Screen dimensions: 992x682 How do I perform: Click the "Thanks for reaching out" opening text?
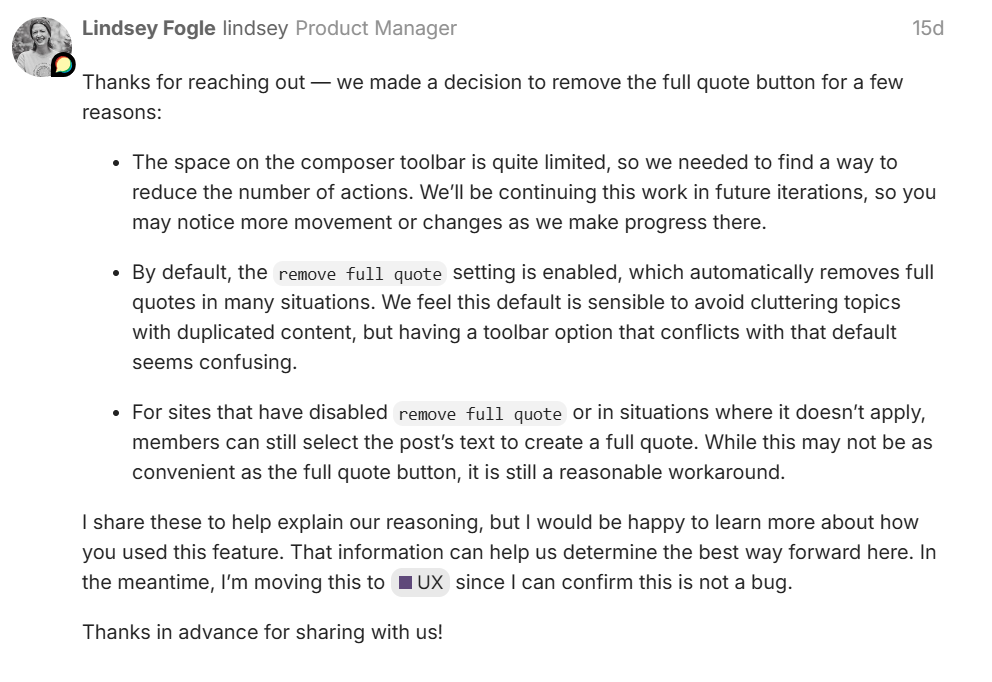click(x=193, y=82)
